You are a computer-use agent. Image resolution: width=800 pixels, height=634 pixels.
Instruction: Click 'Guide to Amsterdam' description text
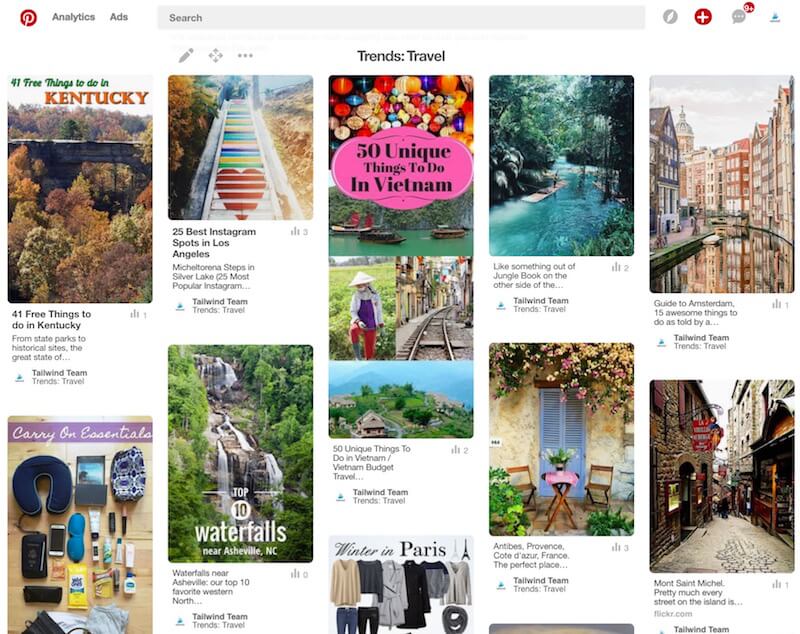(695, 312)
